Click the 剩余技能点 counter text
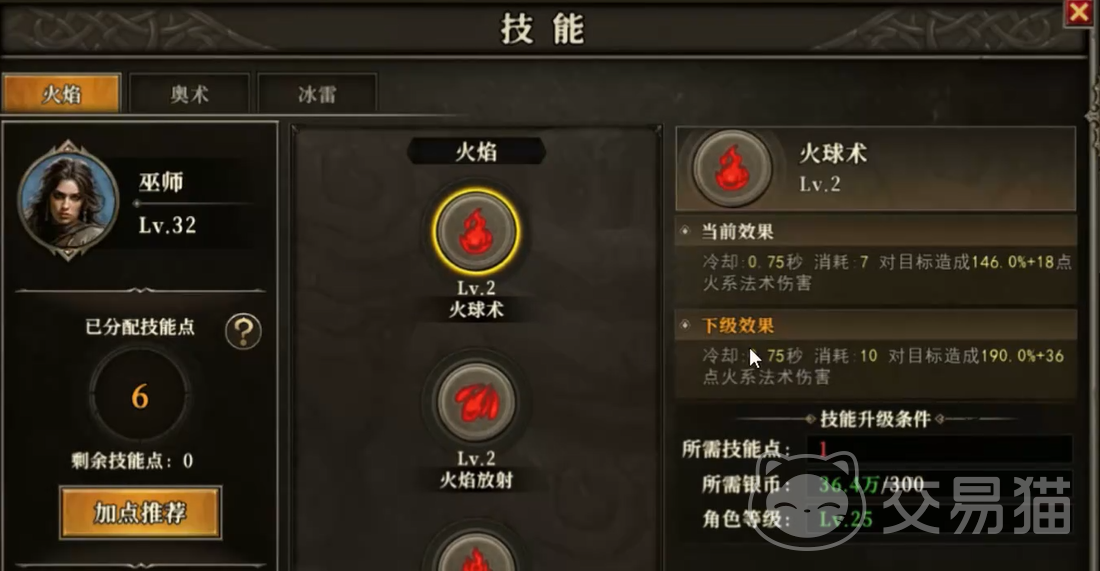Image resolution: width=1100 pixels, height=571 pixels. tap(133, 461)
